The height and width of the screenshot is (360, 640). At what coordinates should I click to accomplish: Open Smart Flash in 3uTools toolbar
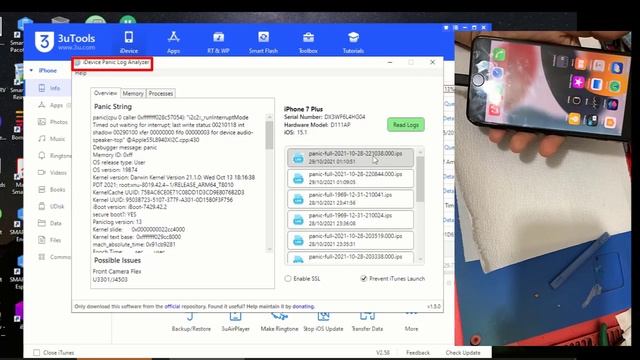tap(263, 42)
